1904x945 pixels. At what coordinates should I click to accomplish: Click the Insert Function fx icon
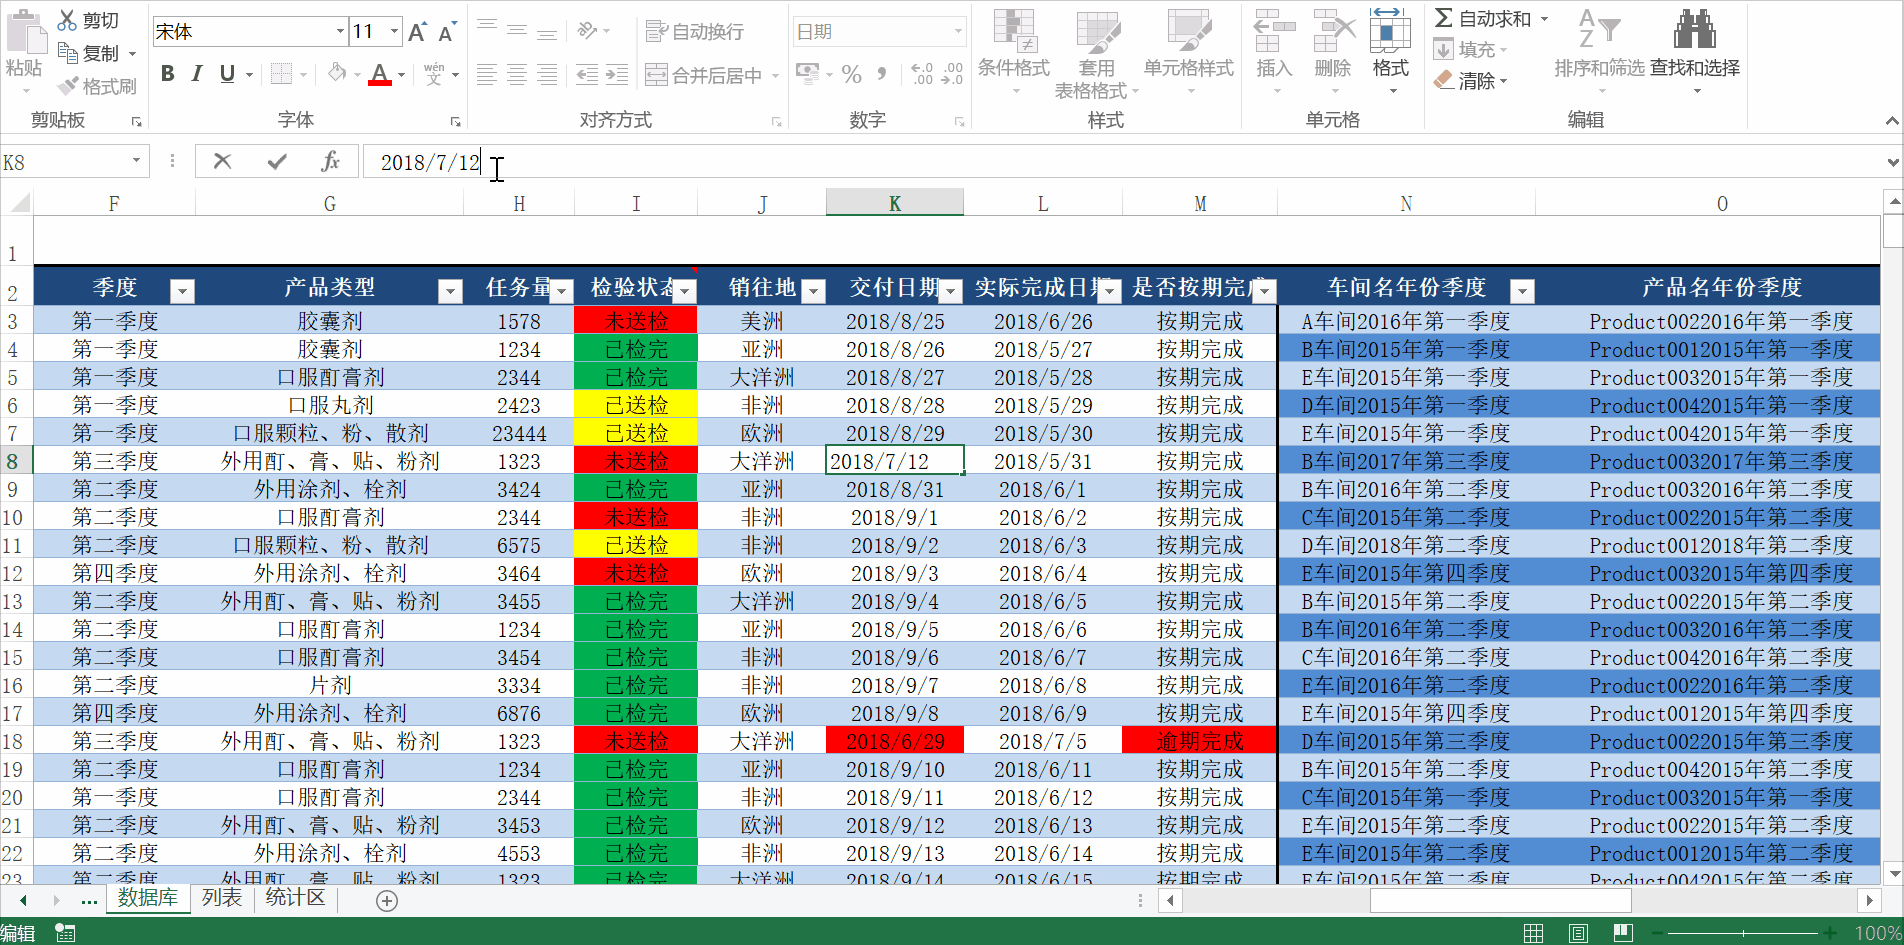[x=330, y=162]
